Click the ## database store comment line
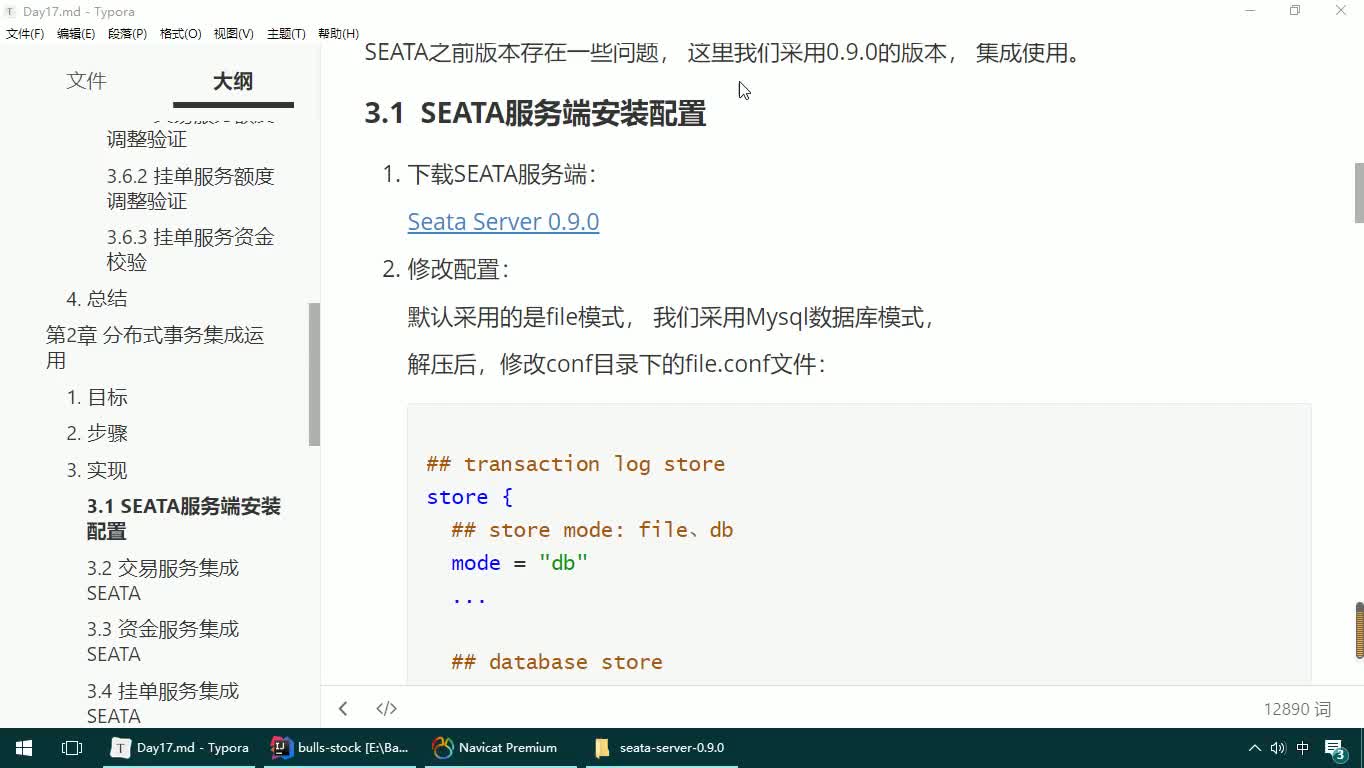Screen dimensions: 1364x768 point(556,662)
